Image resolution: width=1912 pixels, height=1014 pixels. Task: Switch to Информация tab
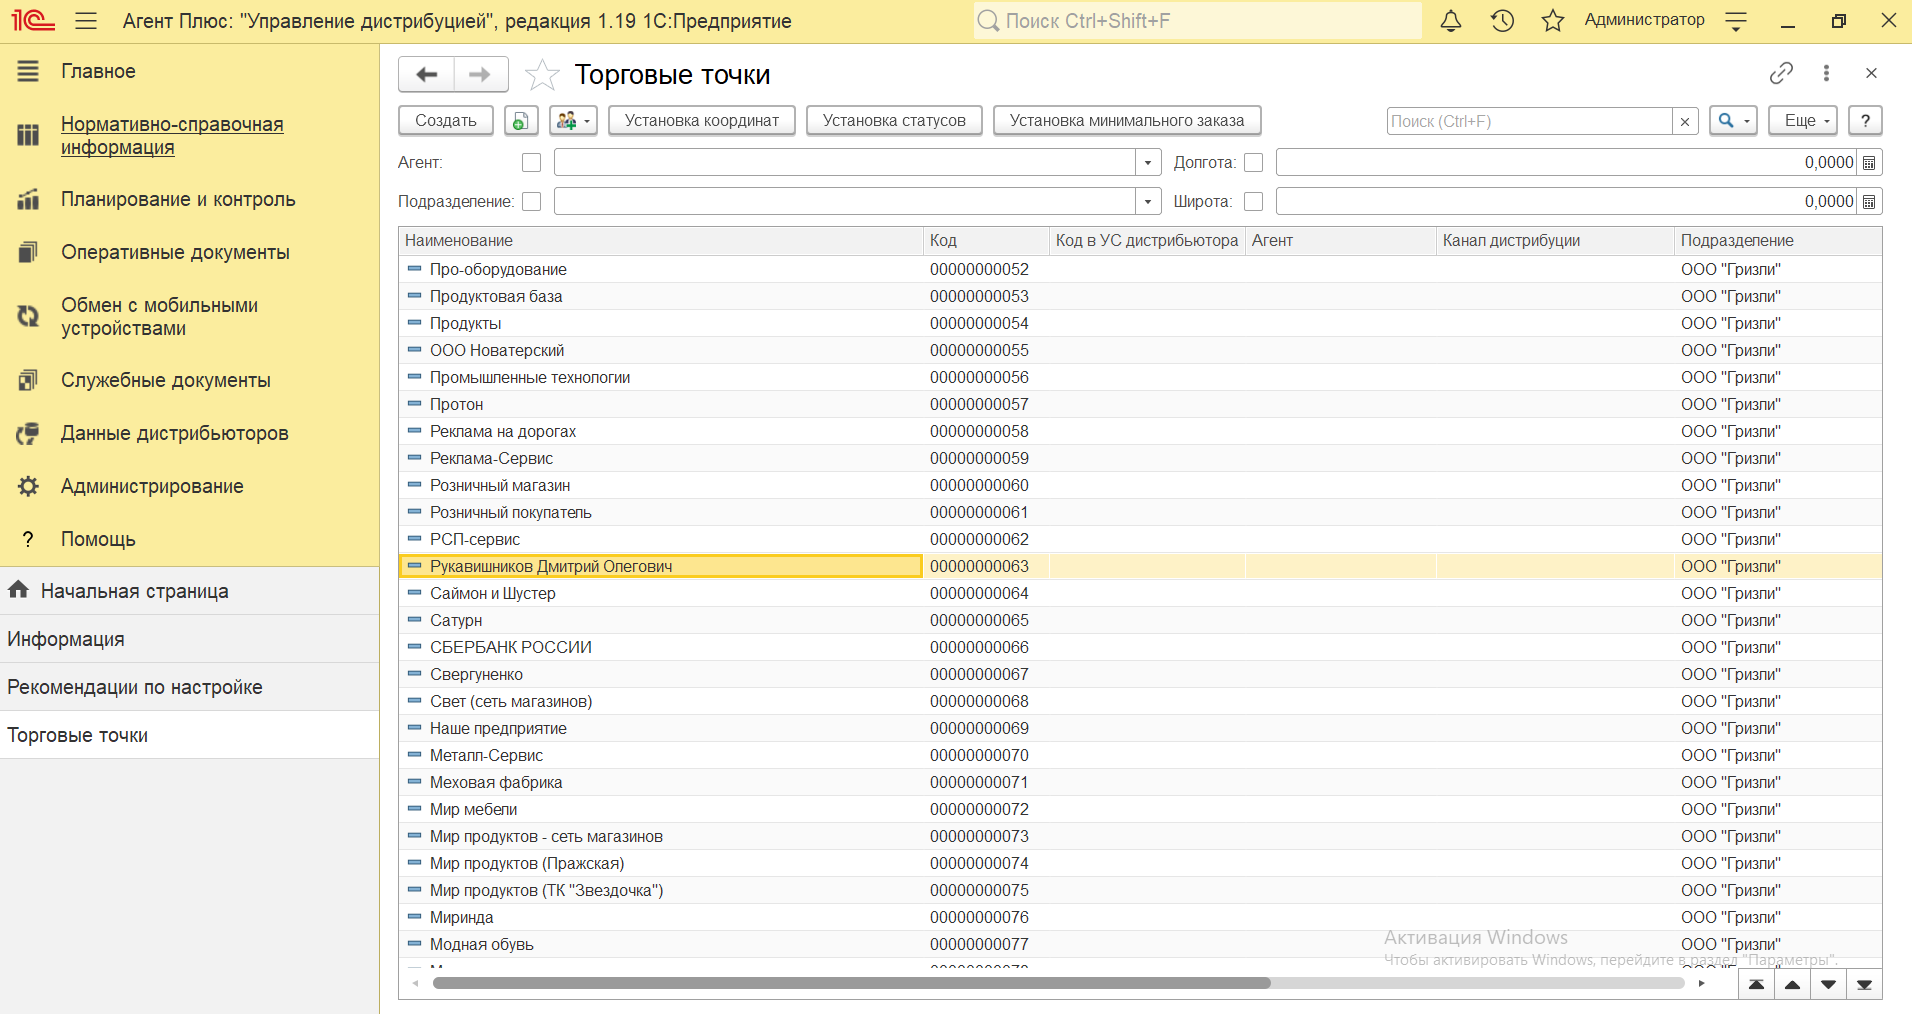(189, 639)
